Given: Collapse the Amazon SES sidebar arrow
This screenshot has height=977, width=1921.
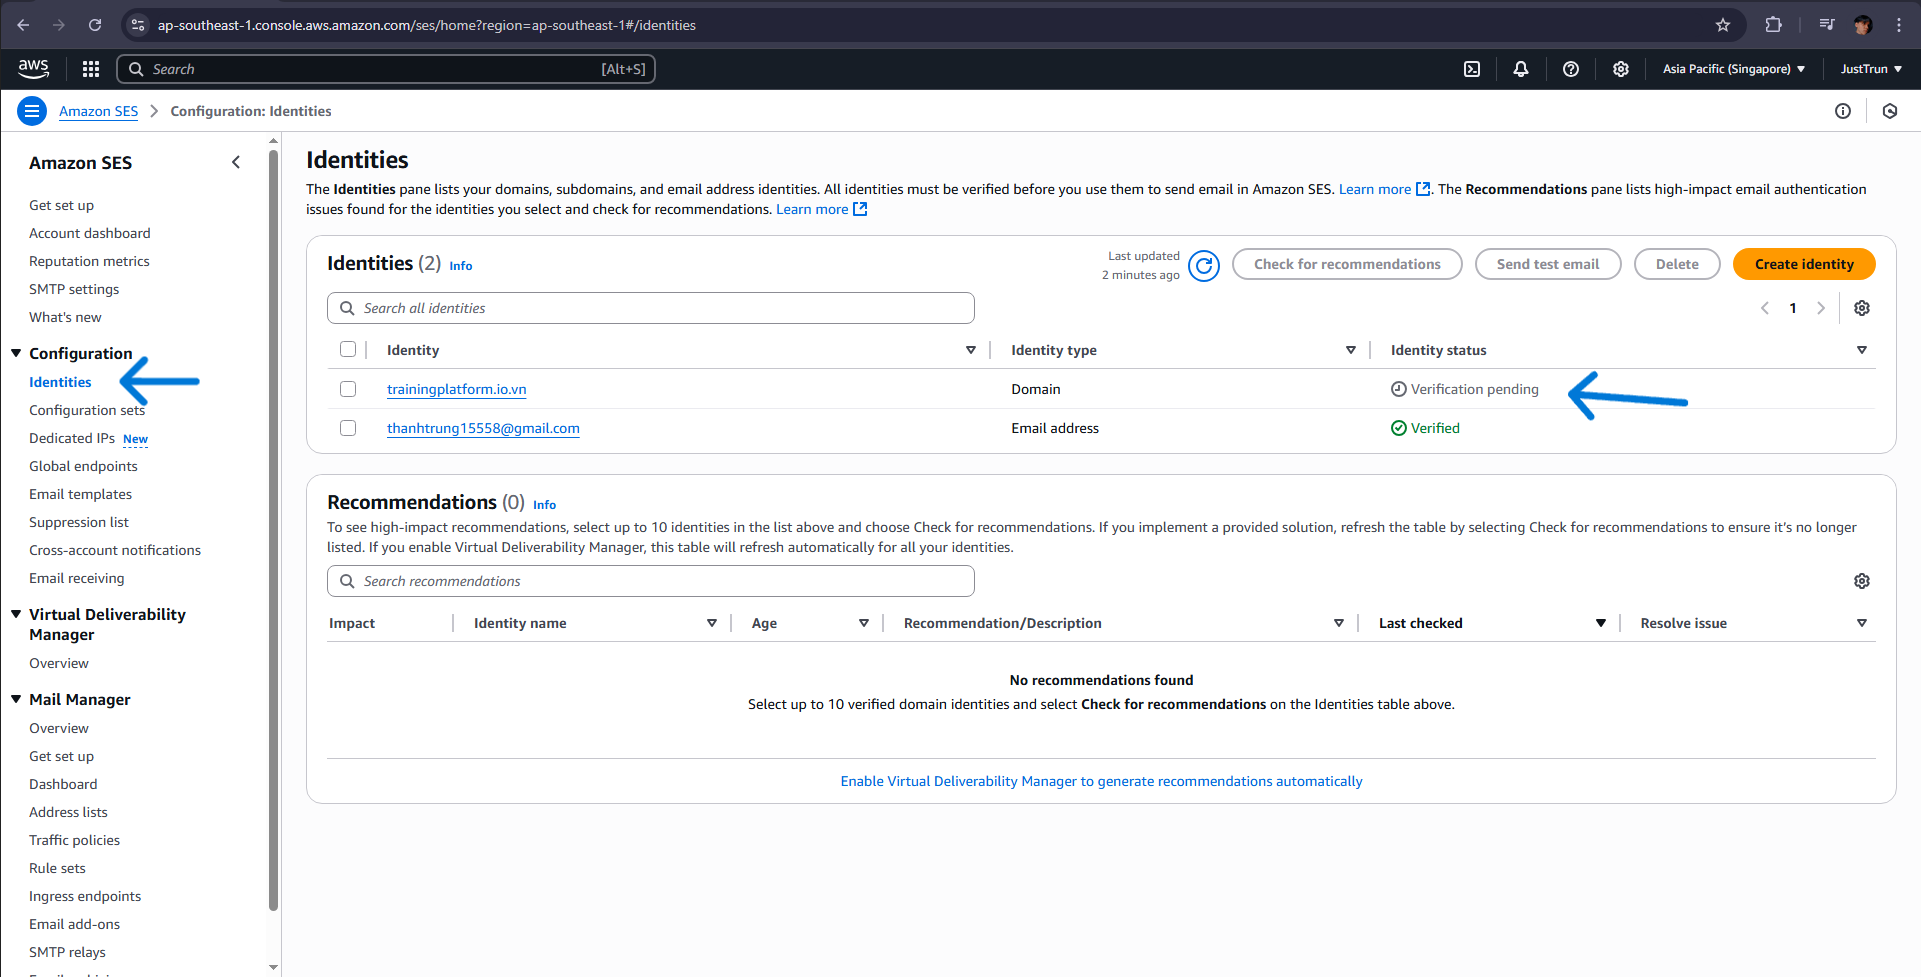Looking at the screenshot, I should click(236, 162).
